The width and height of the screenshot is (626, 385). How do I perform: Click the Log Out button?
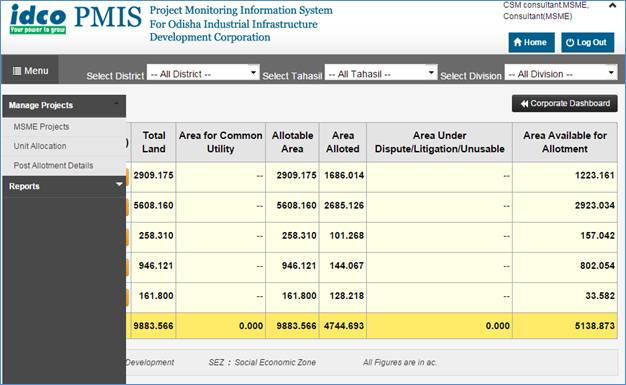(588, 42)
